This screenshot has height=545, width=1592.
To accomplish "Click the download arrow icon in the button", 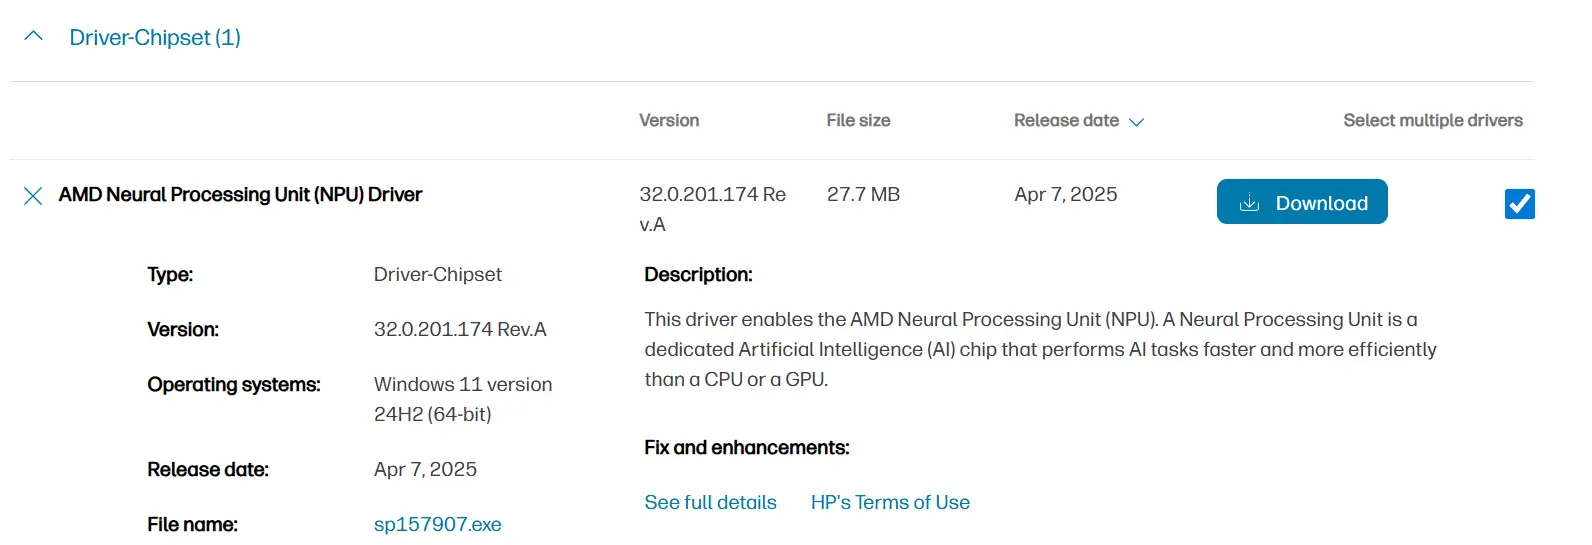I will [x=1249, y=203].
